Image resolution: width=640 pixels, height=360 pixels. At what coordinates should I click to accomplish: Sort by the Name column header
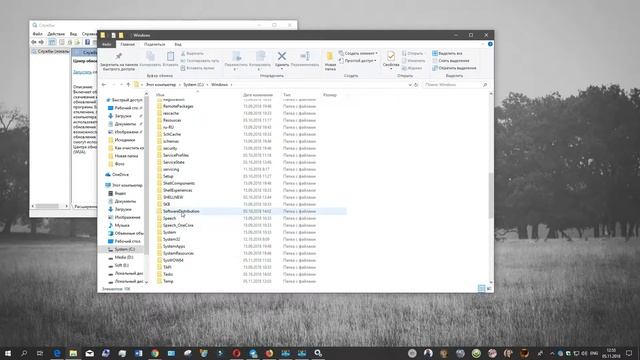(x=160, y=95)
